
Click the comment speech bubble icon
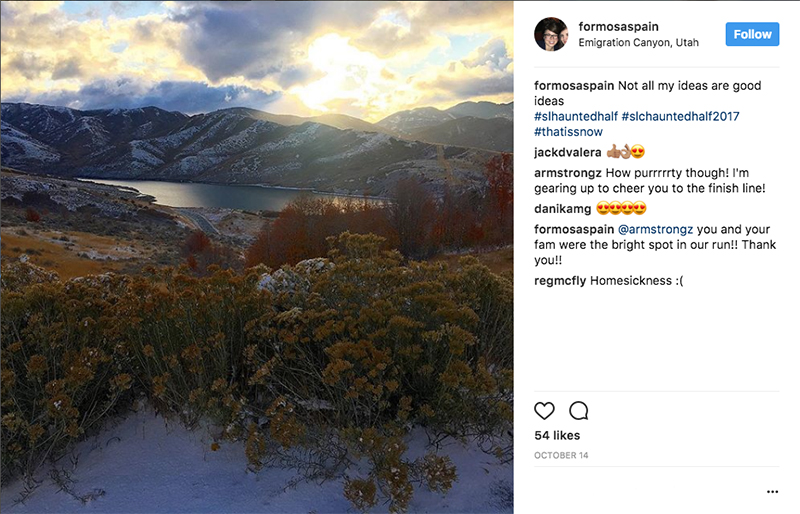click(578, 411)
